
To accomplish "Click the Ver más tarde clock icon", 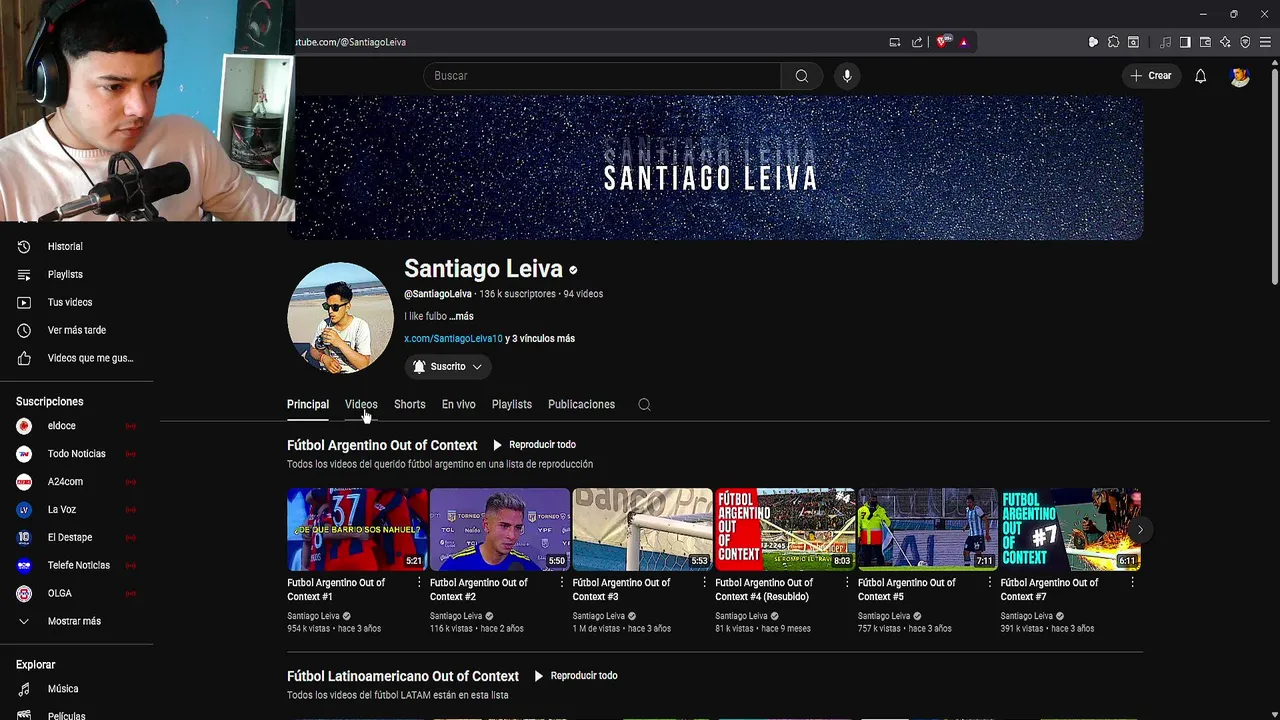I will tap(24, 330).
